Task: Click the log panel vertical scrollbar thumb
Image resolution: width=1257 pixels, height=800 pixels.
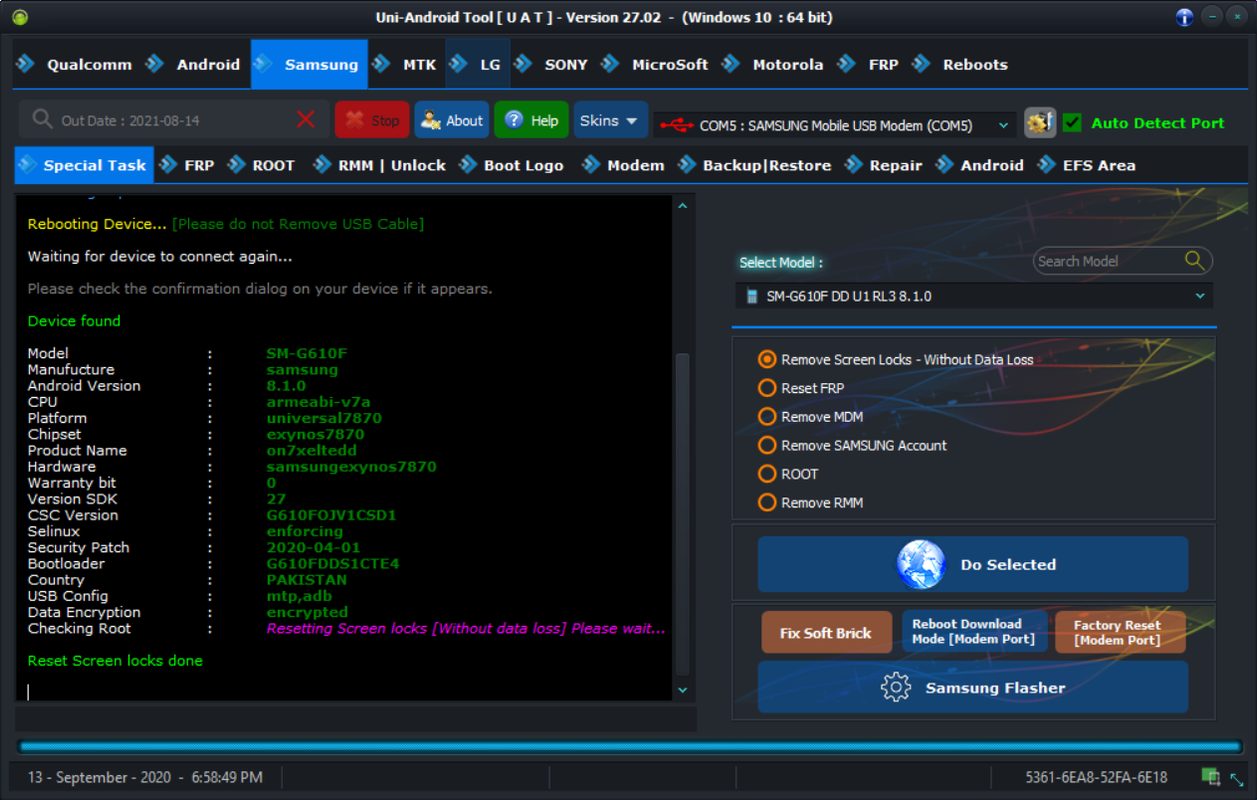Action: point(683,513)
